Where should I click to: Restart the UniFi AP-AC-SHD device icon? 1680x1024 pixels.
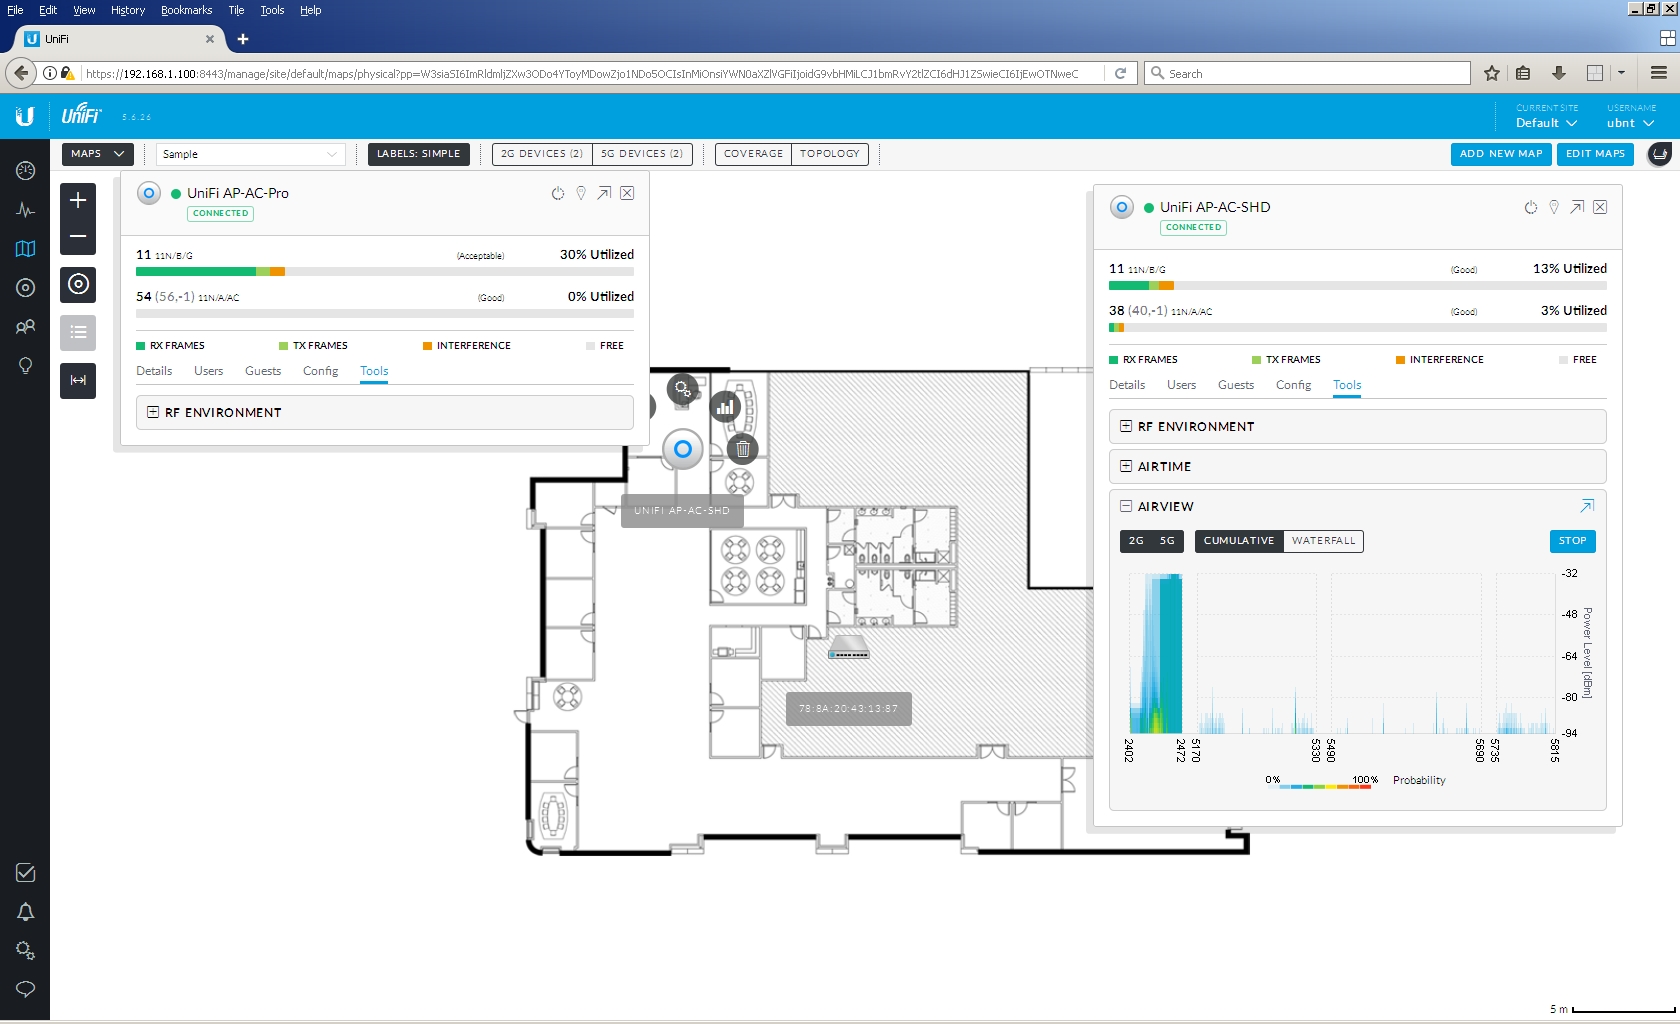click(x=1530, y=208)
